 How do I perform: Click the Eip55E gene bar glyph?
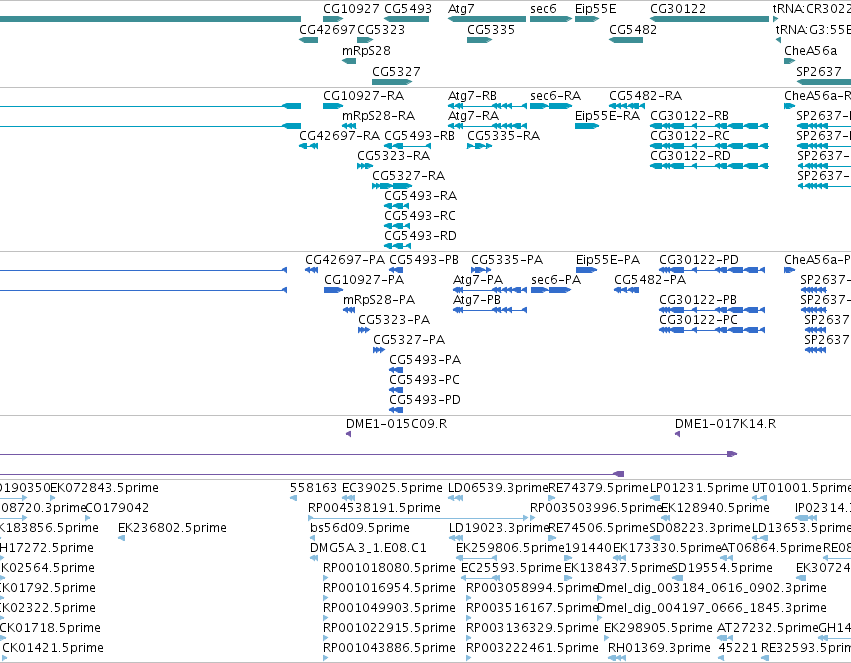pos(587,19)
